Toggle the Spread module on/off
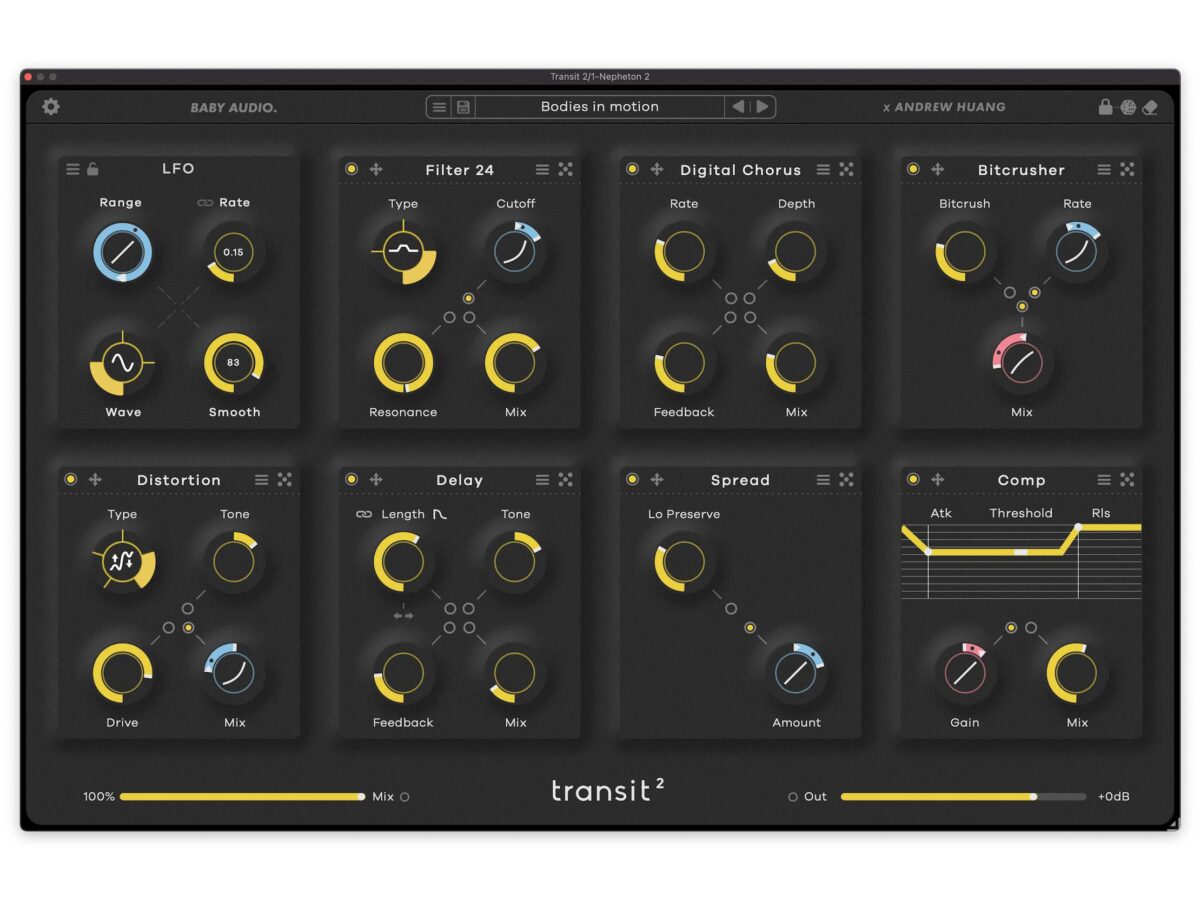 (632, 480)
